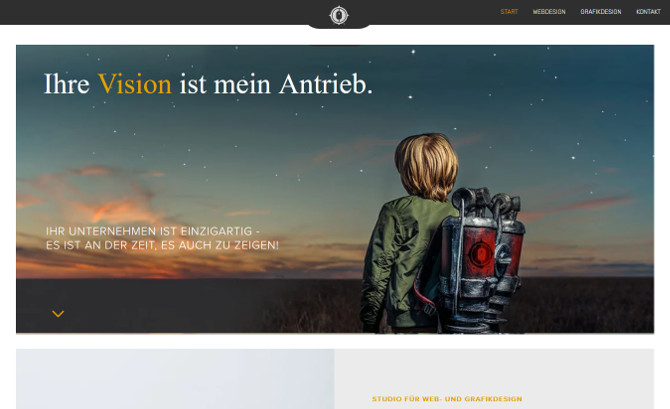Image resolution: width=670 pixels, height=409 pixels.
Task: Go to the WEBDESIGN menu item
Action: coord(549,12)
